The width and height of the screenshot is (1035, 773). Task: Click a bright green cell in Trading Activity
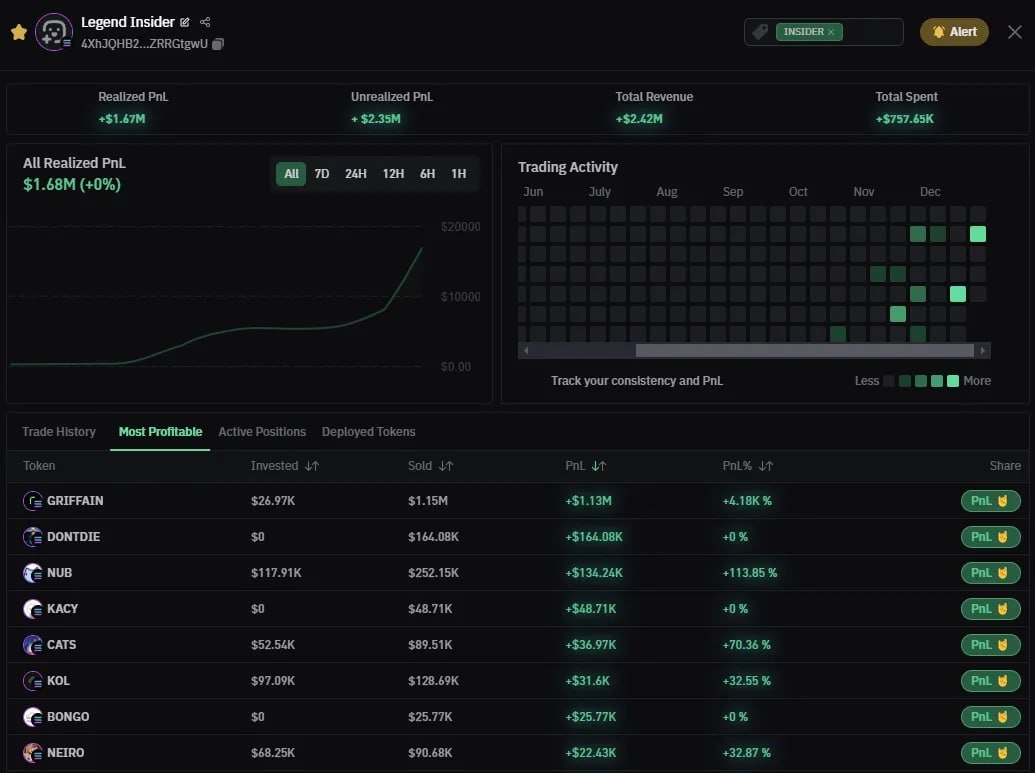click(977, 233)
